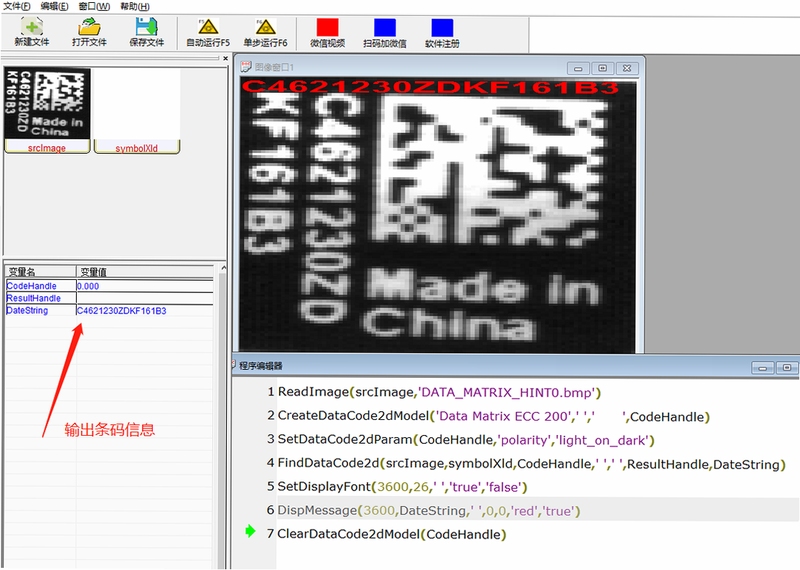Select code line 4 FindDataCode2d
This screenshot has height=570, width=800.
pyautogui.click(x=532, y=464)
